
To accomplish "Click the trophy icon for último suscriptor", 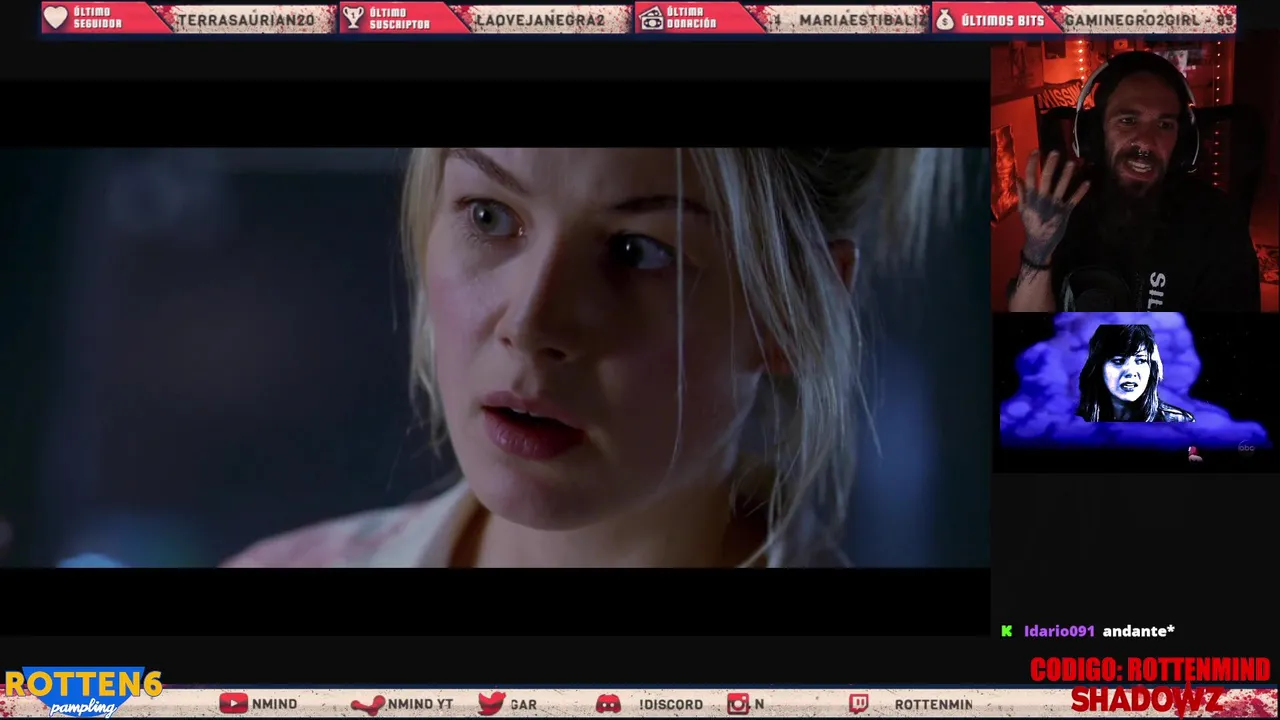I will pos(352,18).
